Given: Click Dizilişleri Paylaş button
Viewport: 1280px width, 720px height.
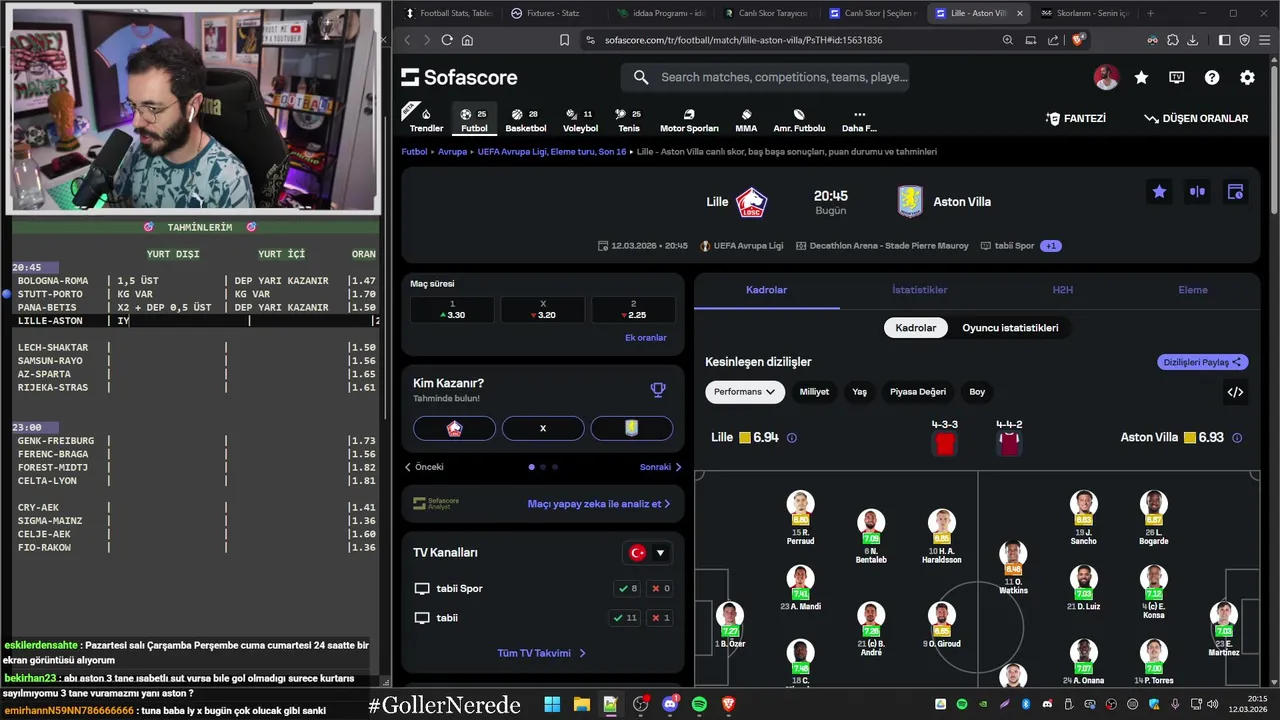Looking at the screenshot, I should (1203, 362).
